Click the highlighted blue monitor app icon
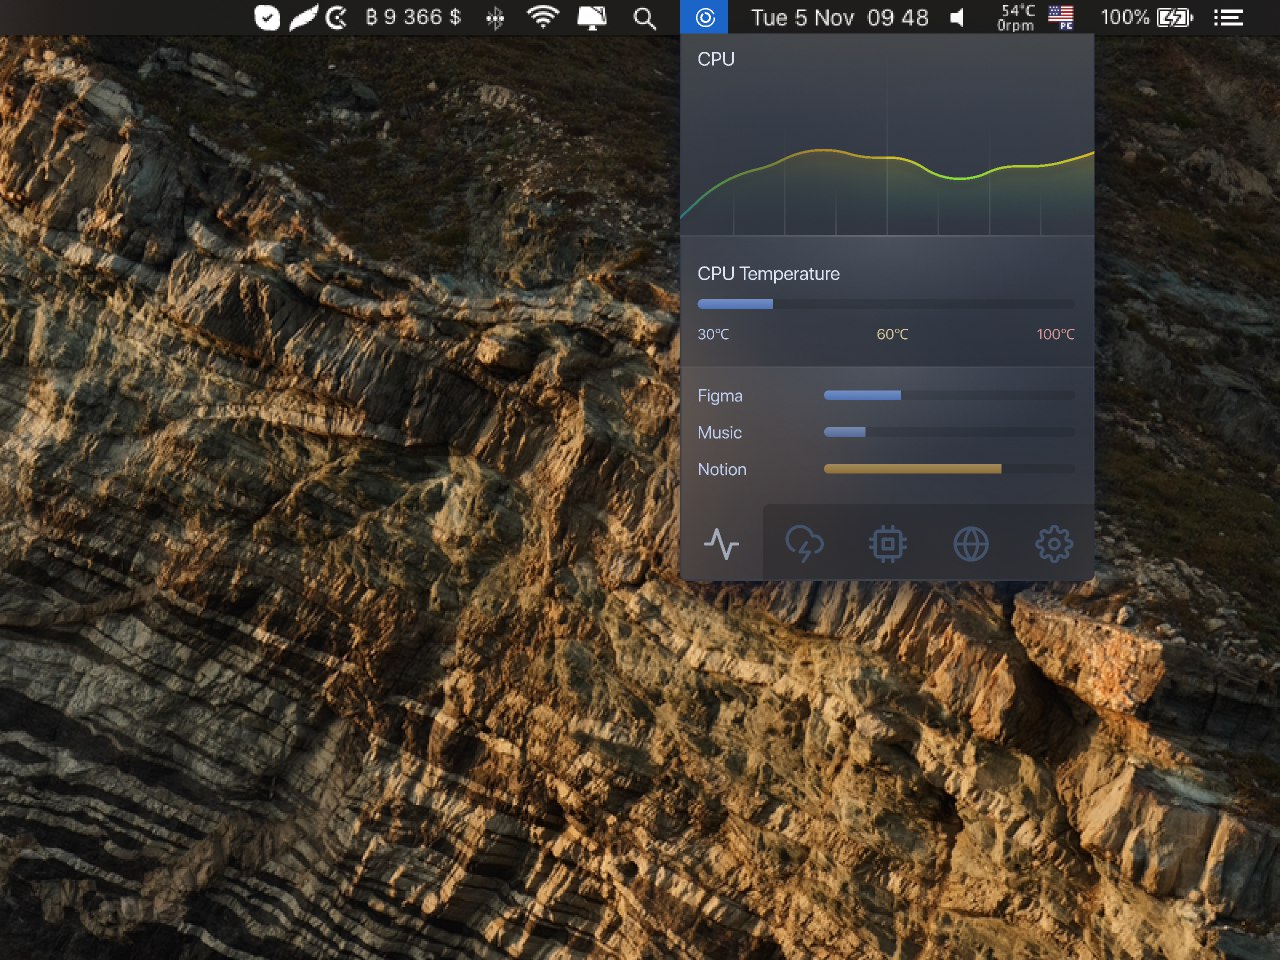1280x960 pixels. click(705, 17)
